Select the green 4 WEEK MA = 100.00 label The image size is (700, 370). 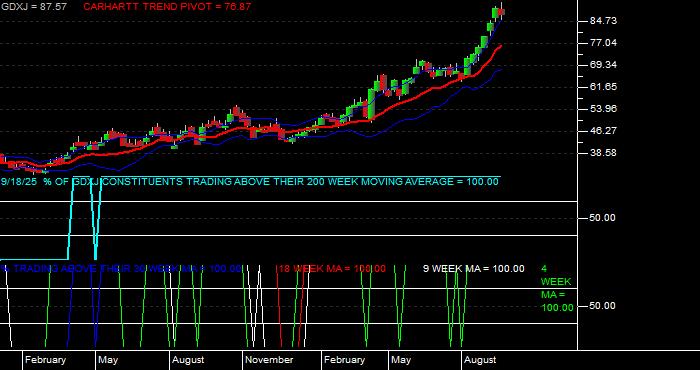tap(557, 288)
